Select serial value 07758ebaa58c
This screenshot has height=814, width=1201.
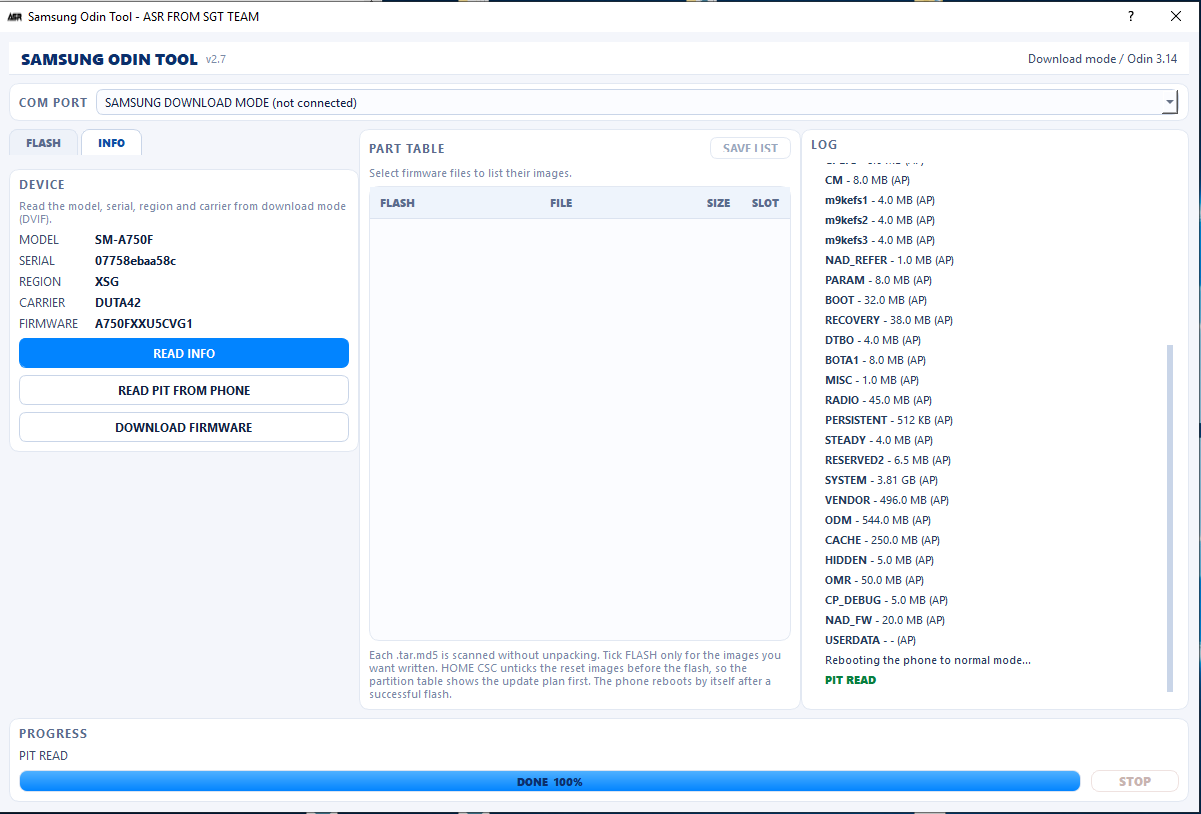(x=136, y=261)
